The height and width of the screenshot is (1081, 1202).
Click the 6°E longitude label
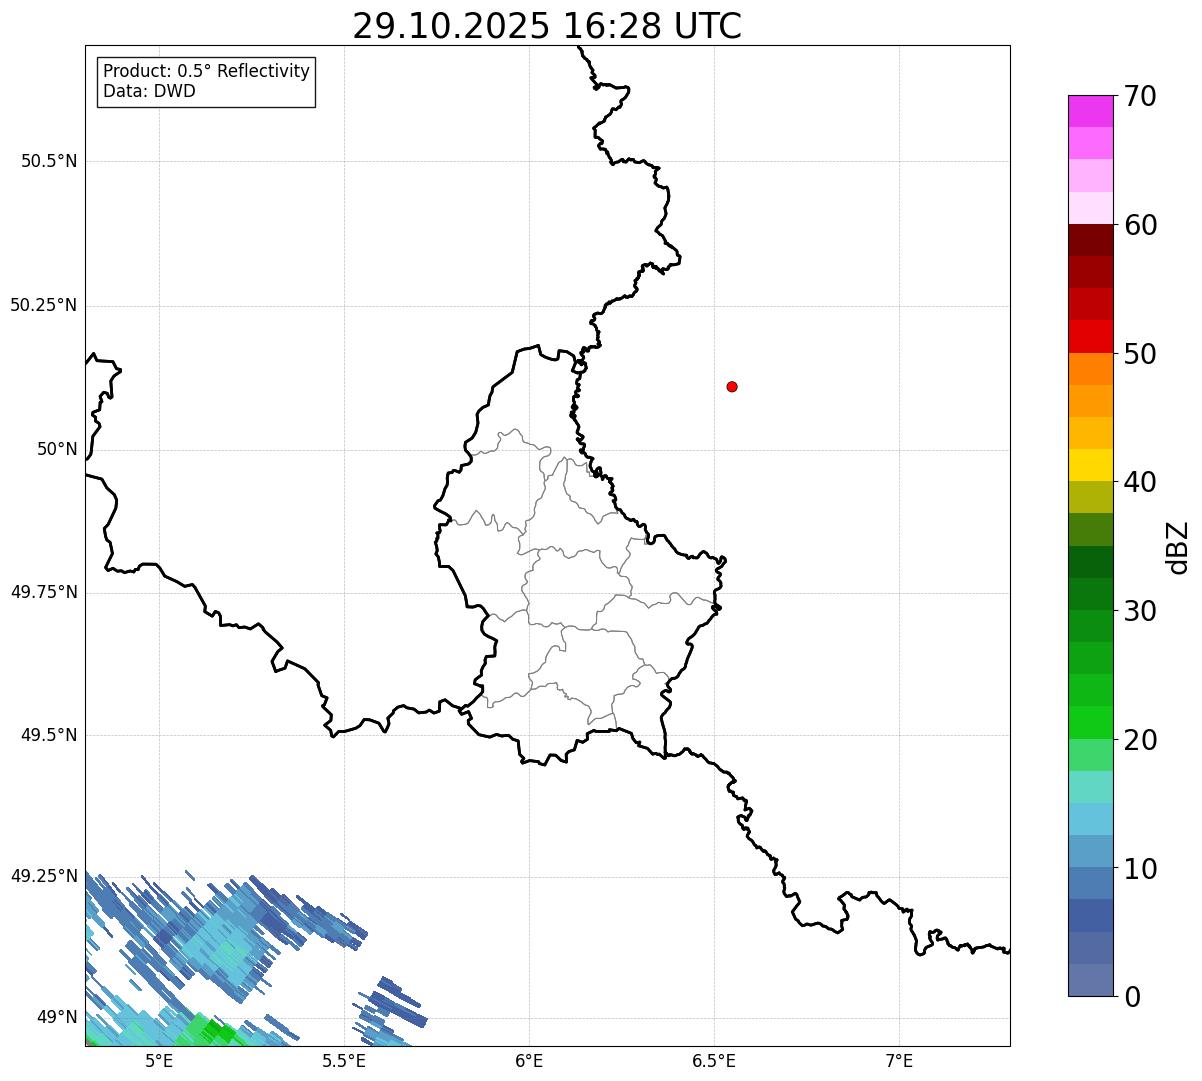(x=529, y=1061)
